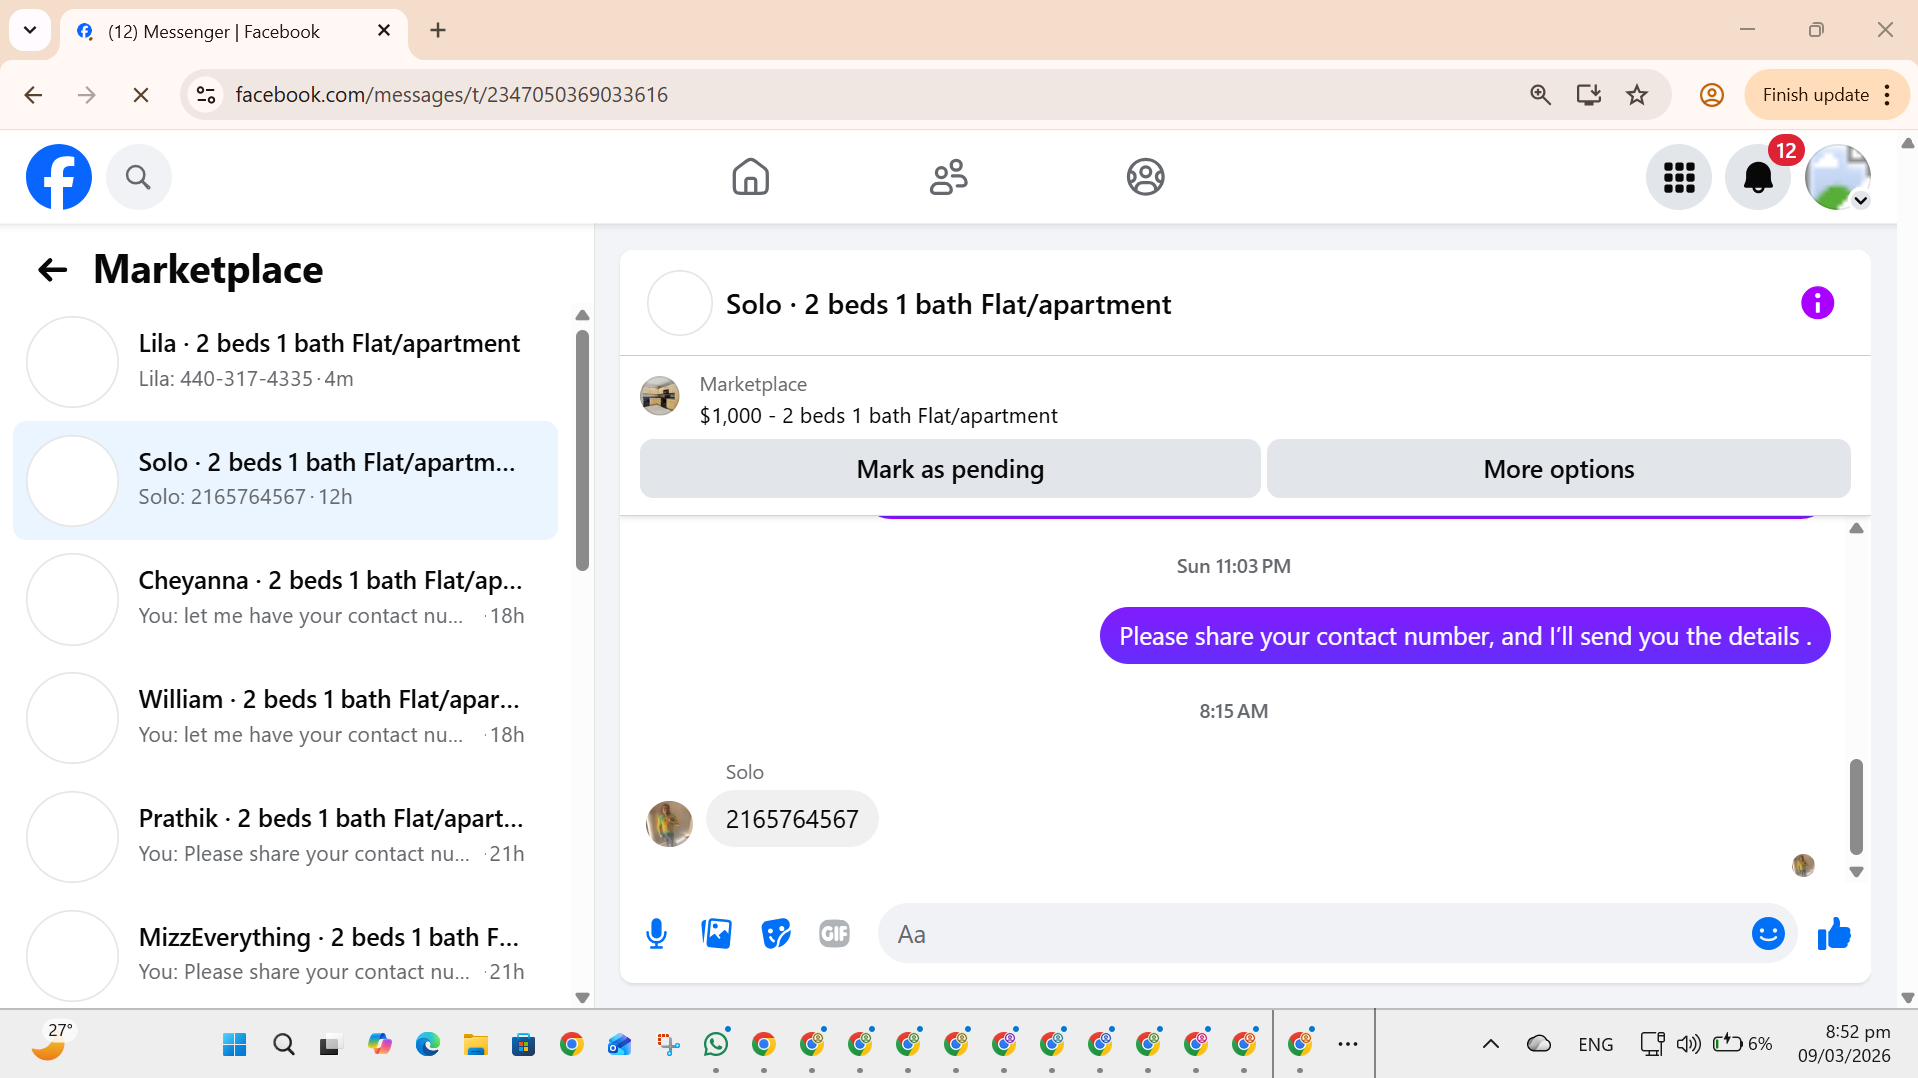
Task: Send a voice clip microphone
Action: click(656, 934)
